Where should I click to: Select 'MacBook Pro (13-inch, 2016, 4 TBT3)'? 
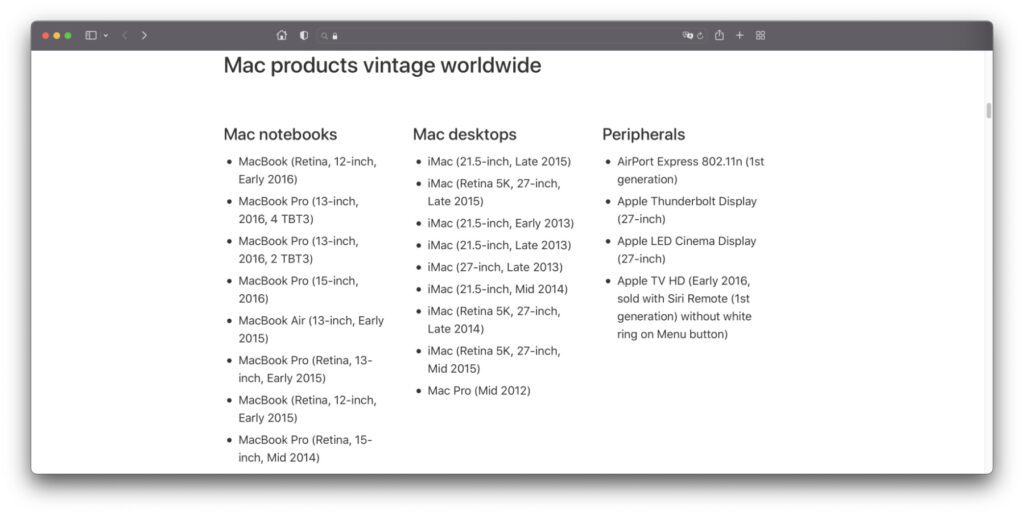coord(298,210)
